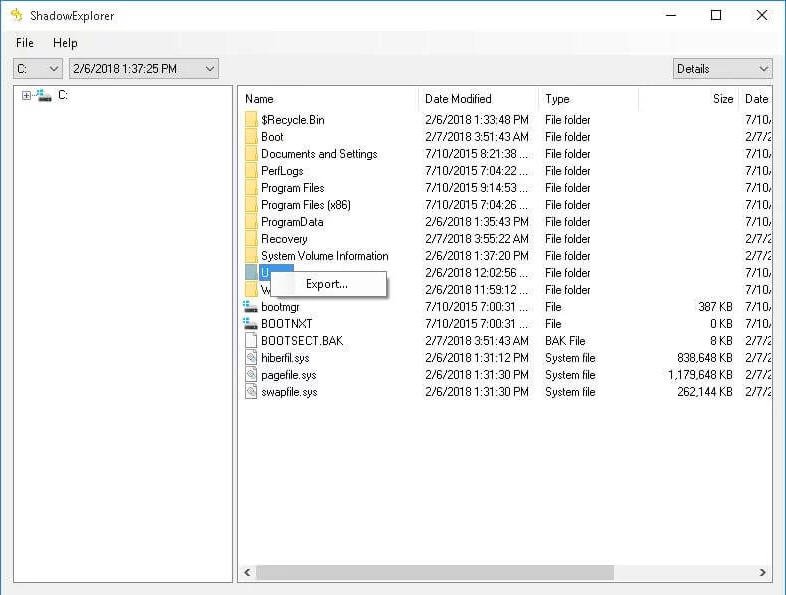Choose Export... from the context menu
The width and height of the screenshot is (786, 595).
click(327, 284)
